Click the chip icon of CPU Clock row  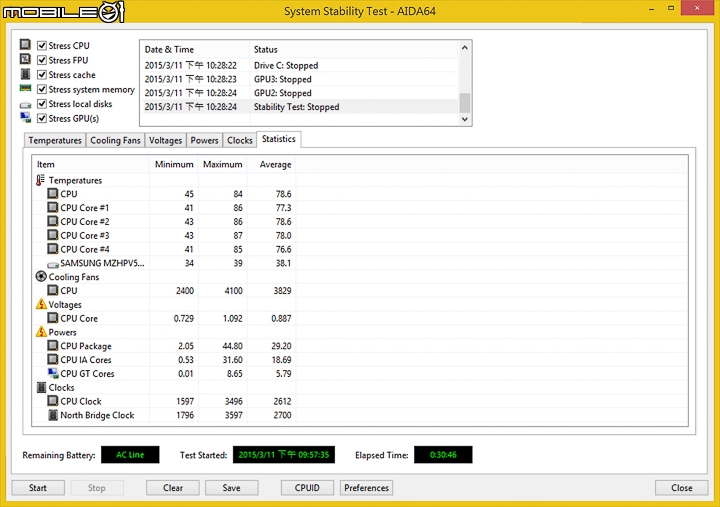(x=53, y=400)
